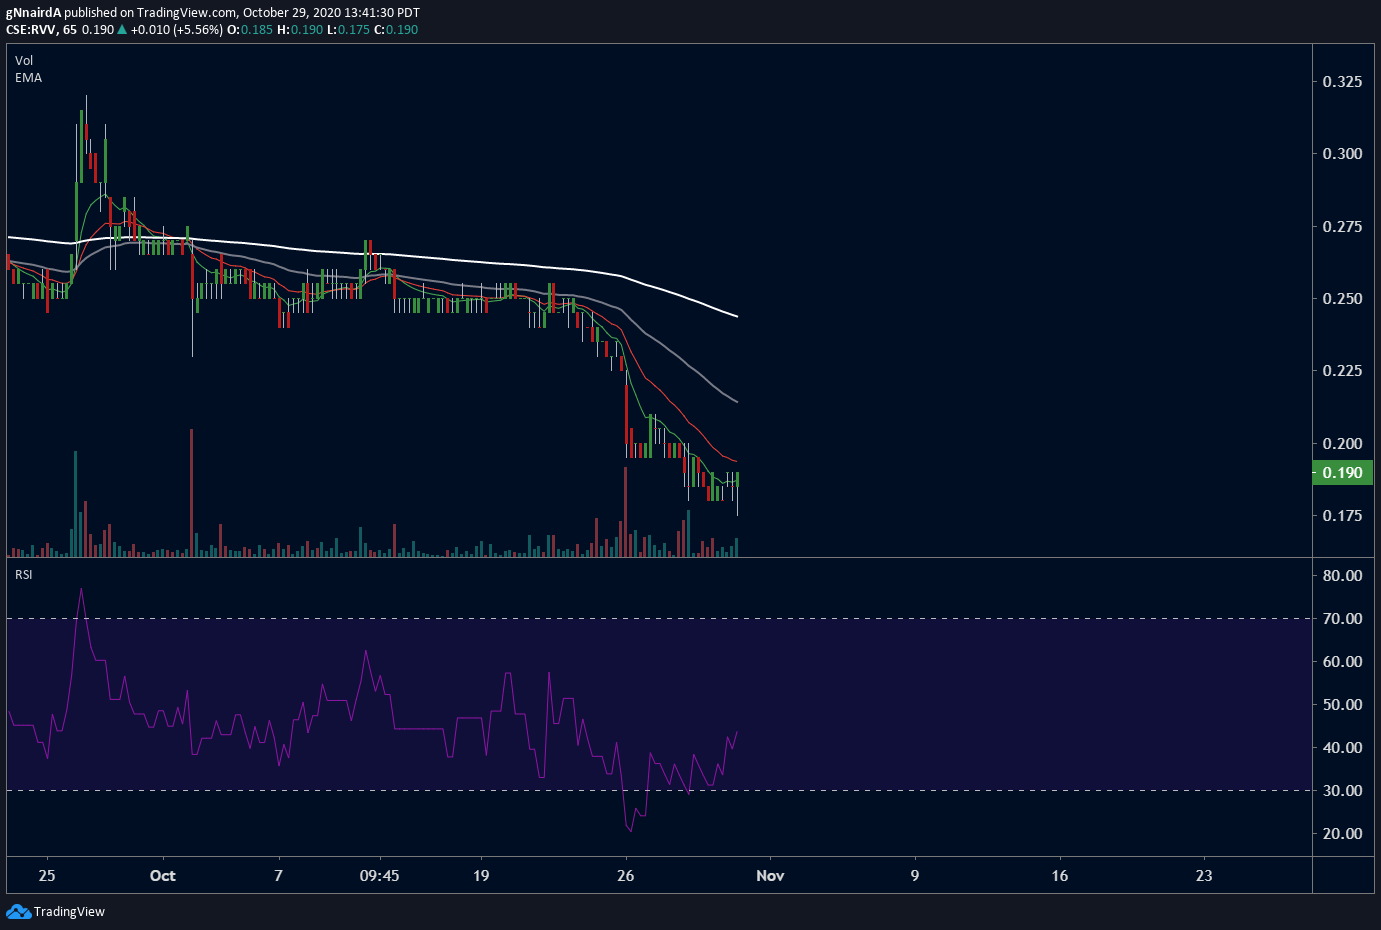Viewport: 1381px width, 930px height.
Task: Click the 0.325 price axis label
Action: click(1342, 81)
